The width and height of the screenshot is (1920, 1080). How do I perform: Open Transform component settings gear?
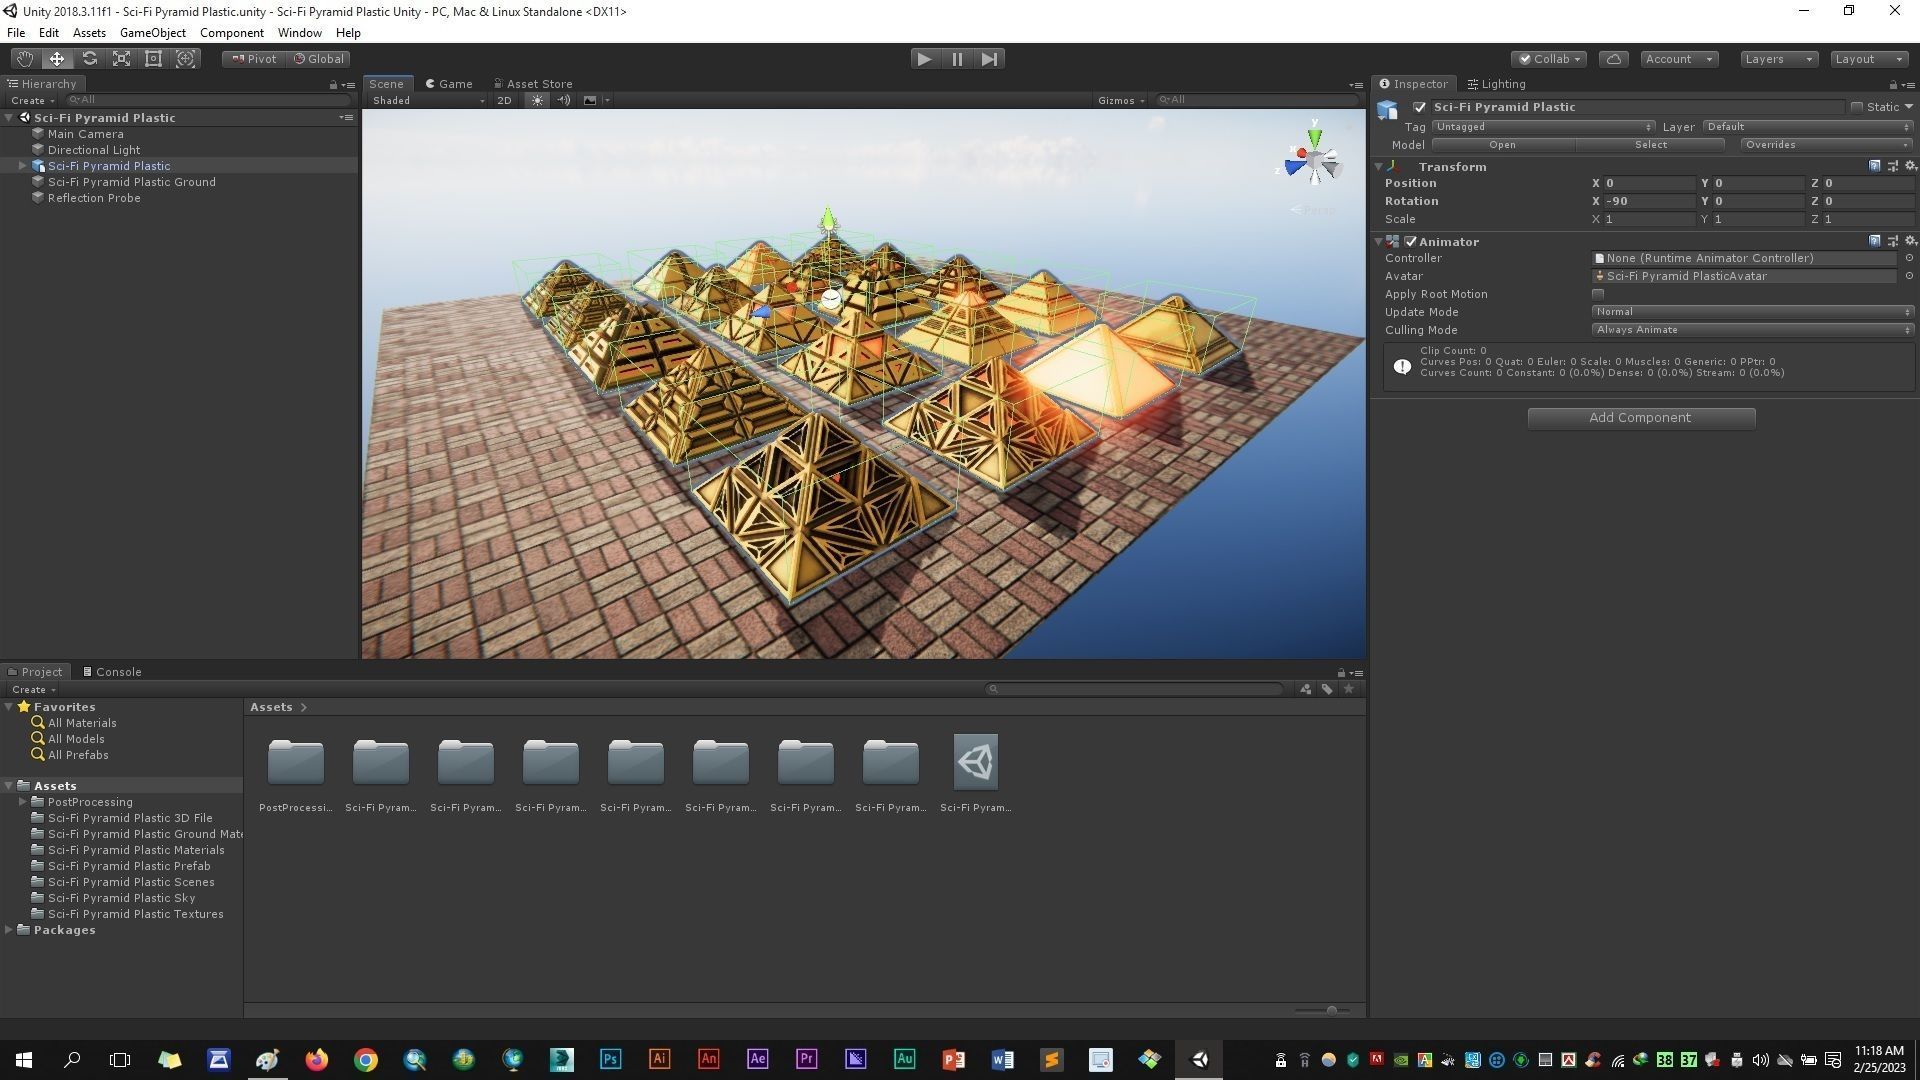point(1910,166)
